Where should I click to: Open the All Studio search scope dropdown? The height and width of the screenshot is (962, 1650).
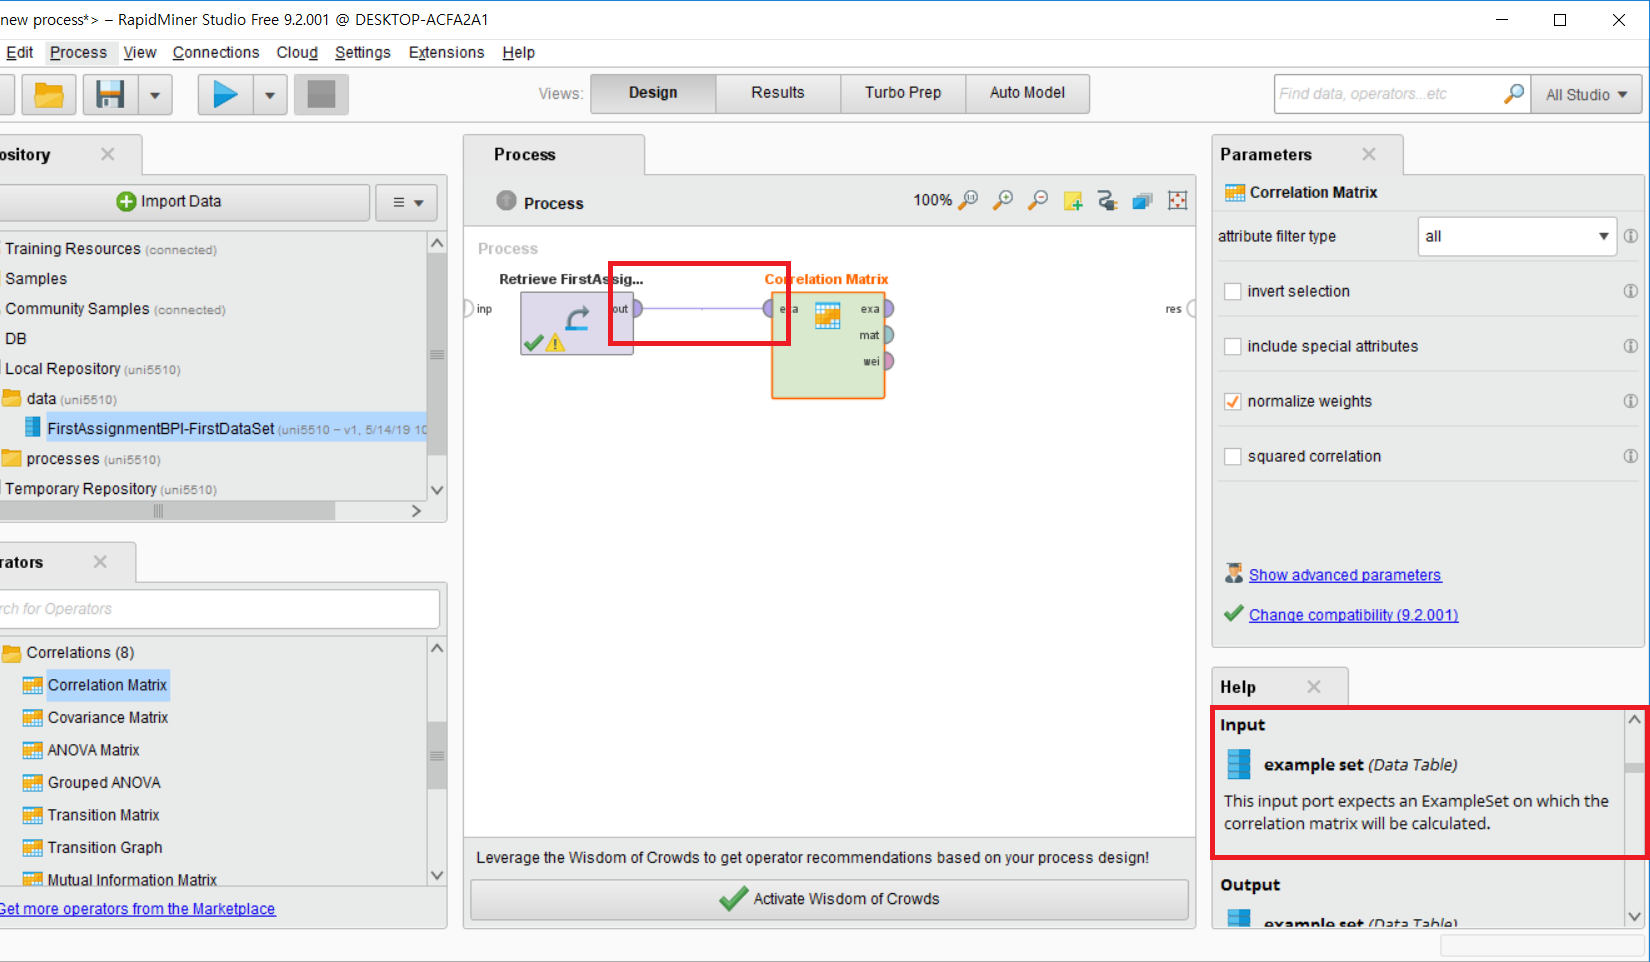tap(1587, 94)
